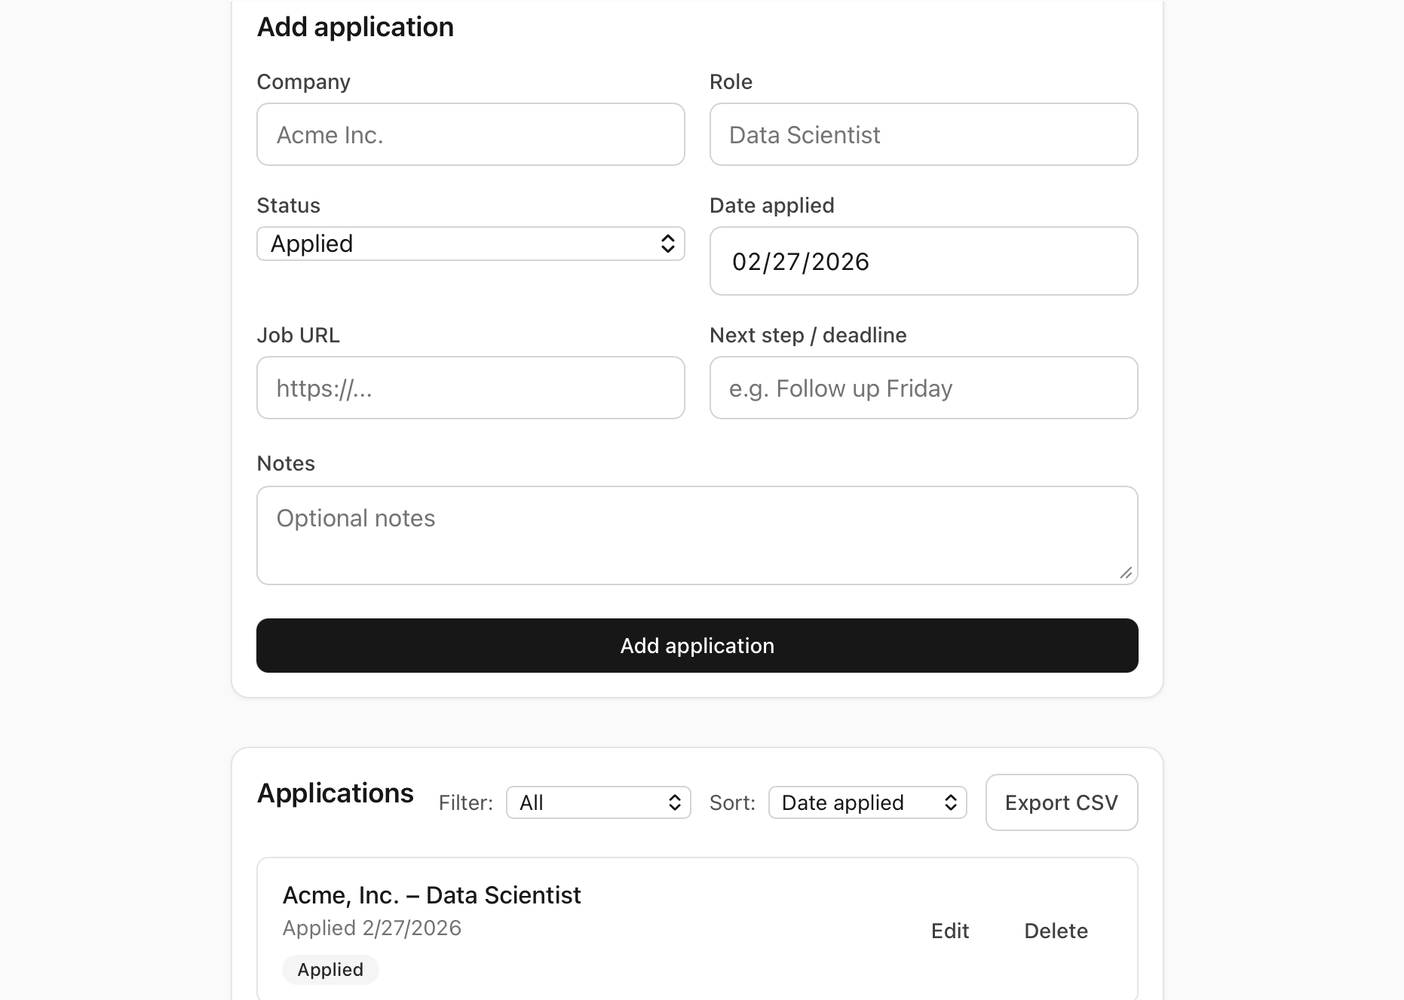Delete the Acme, Inc. Data Scientist entry
Screen dimensions: 1404x1000
point(1056,931)
